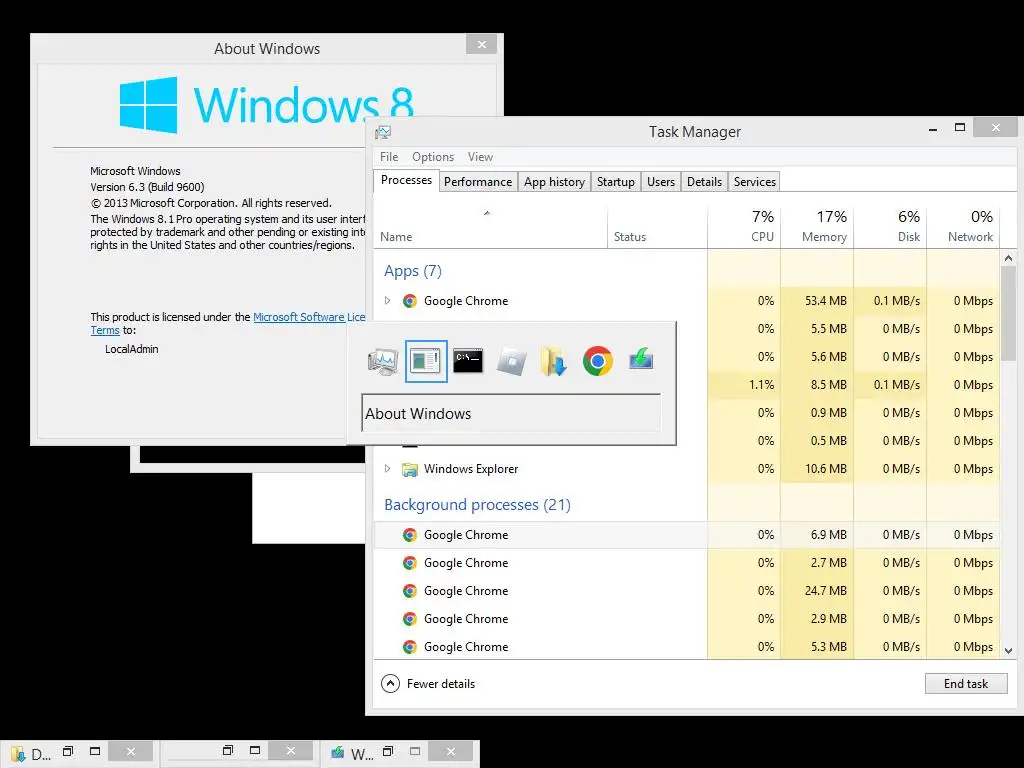Click the Task Manager title bar icon
1024x768 pixels.
point(383,133)
